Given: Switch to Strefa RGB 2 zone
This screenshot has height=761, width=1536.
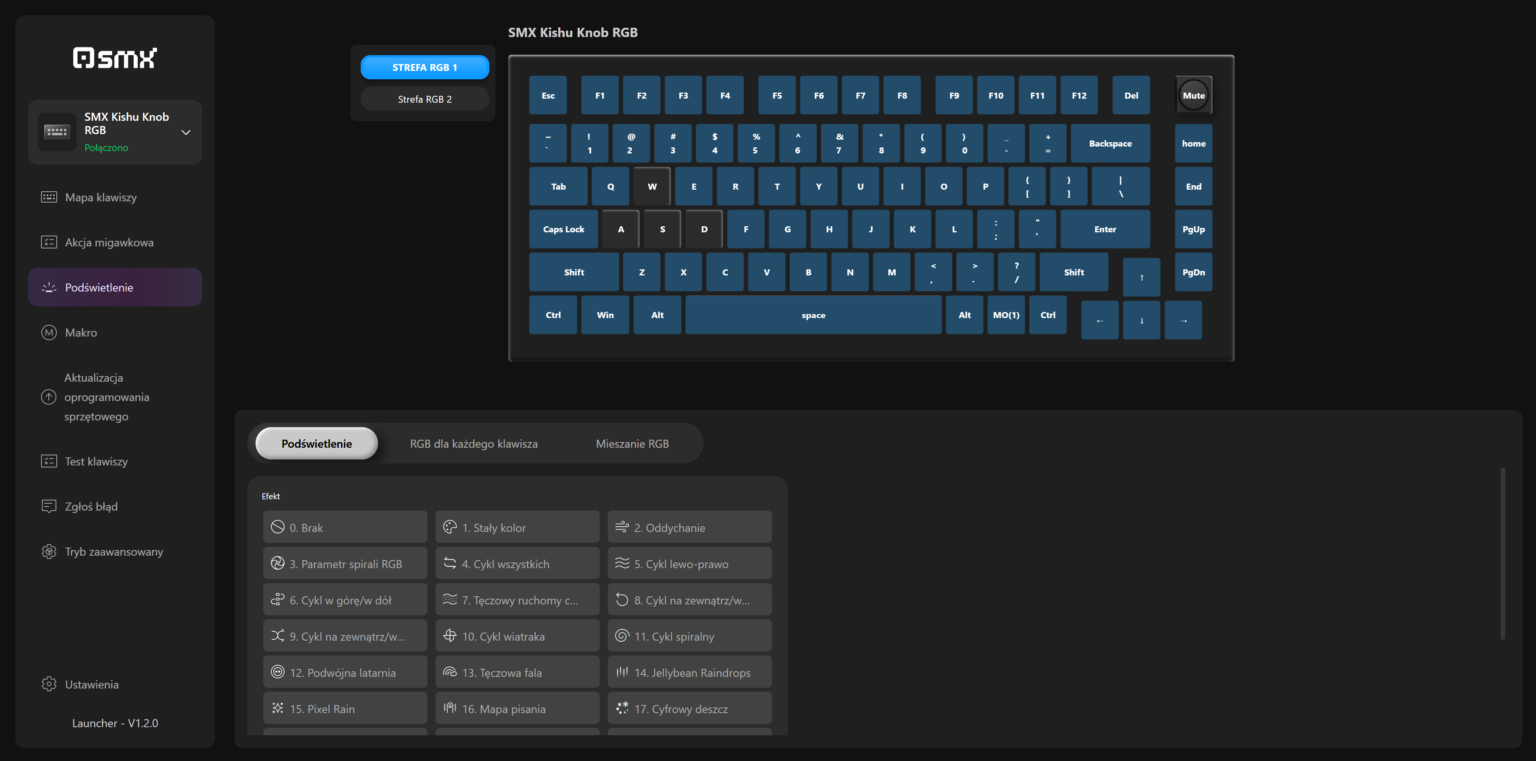Looking at the screenshot, I should tap(424, 99).
